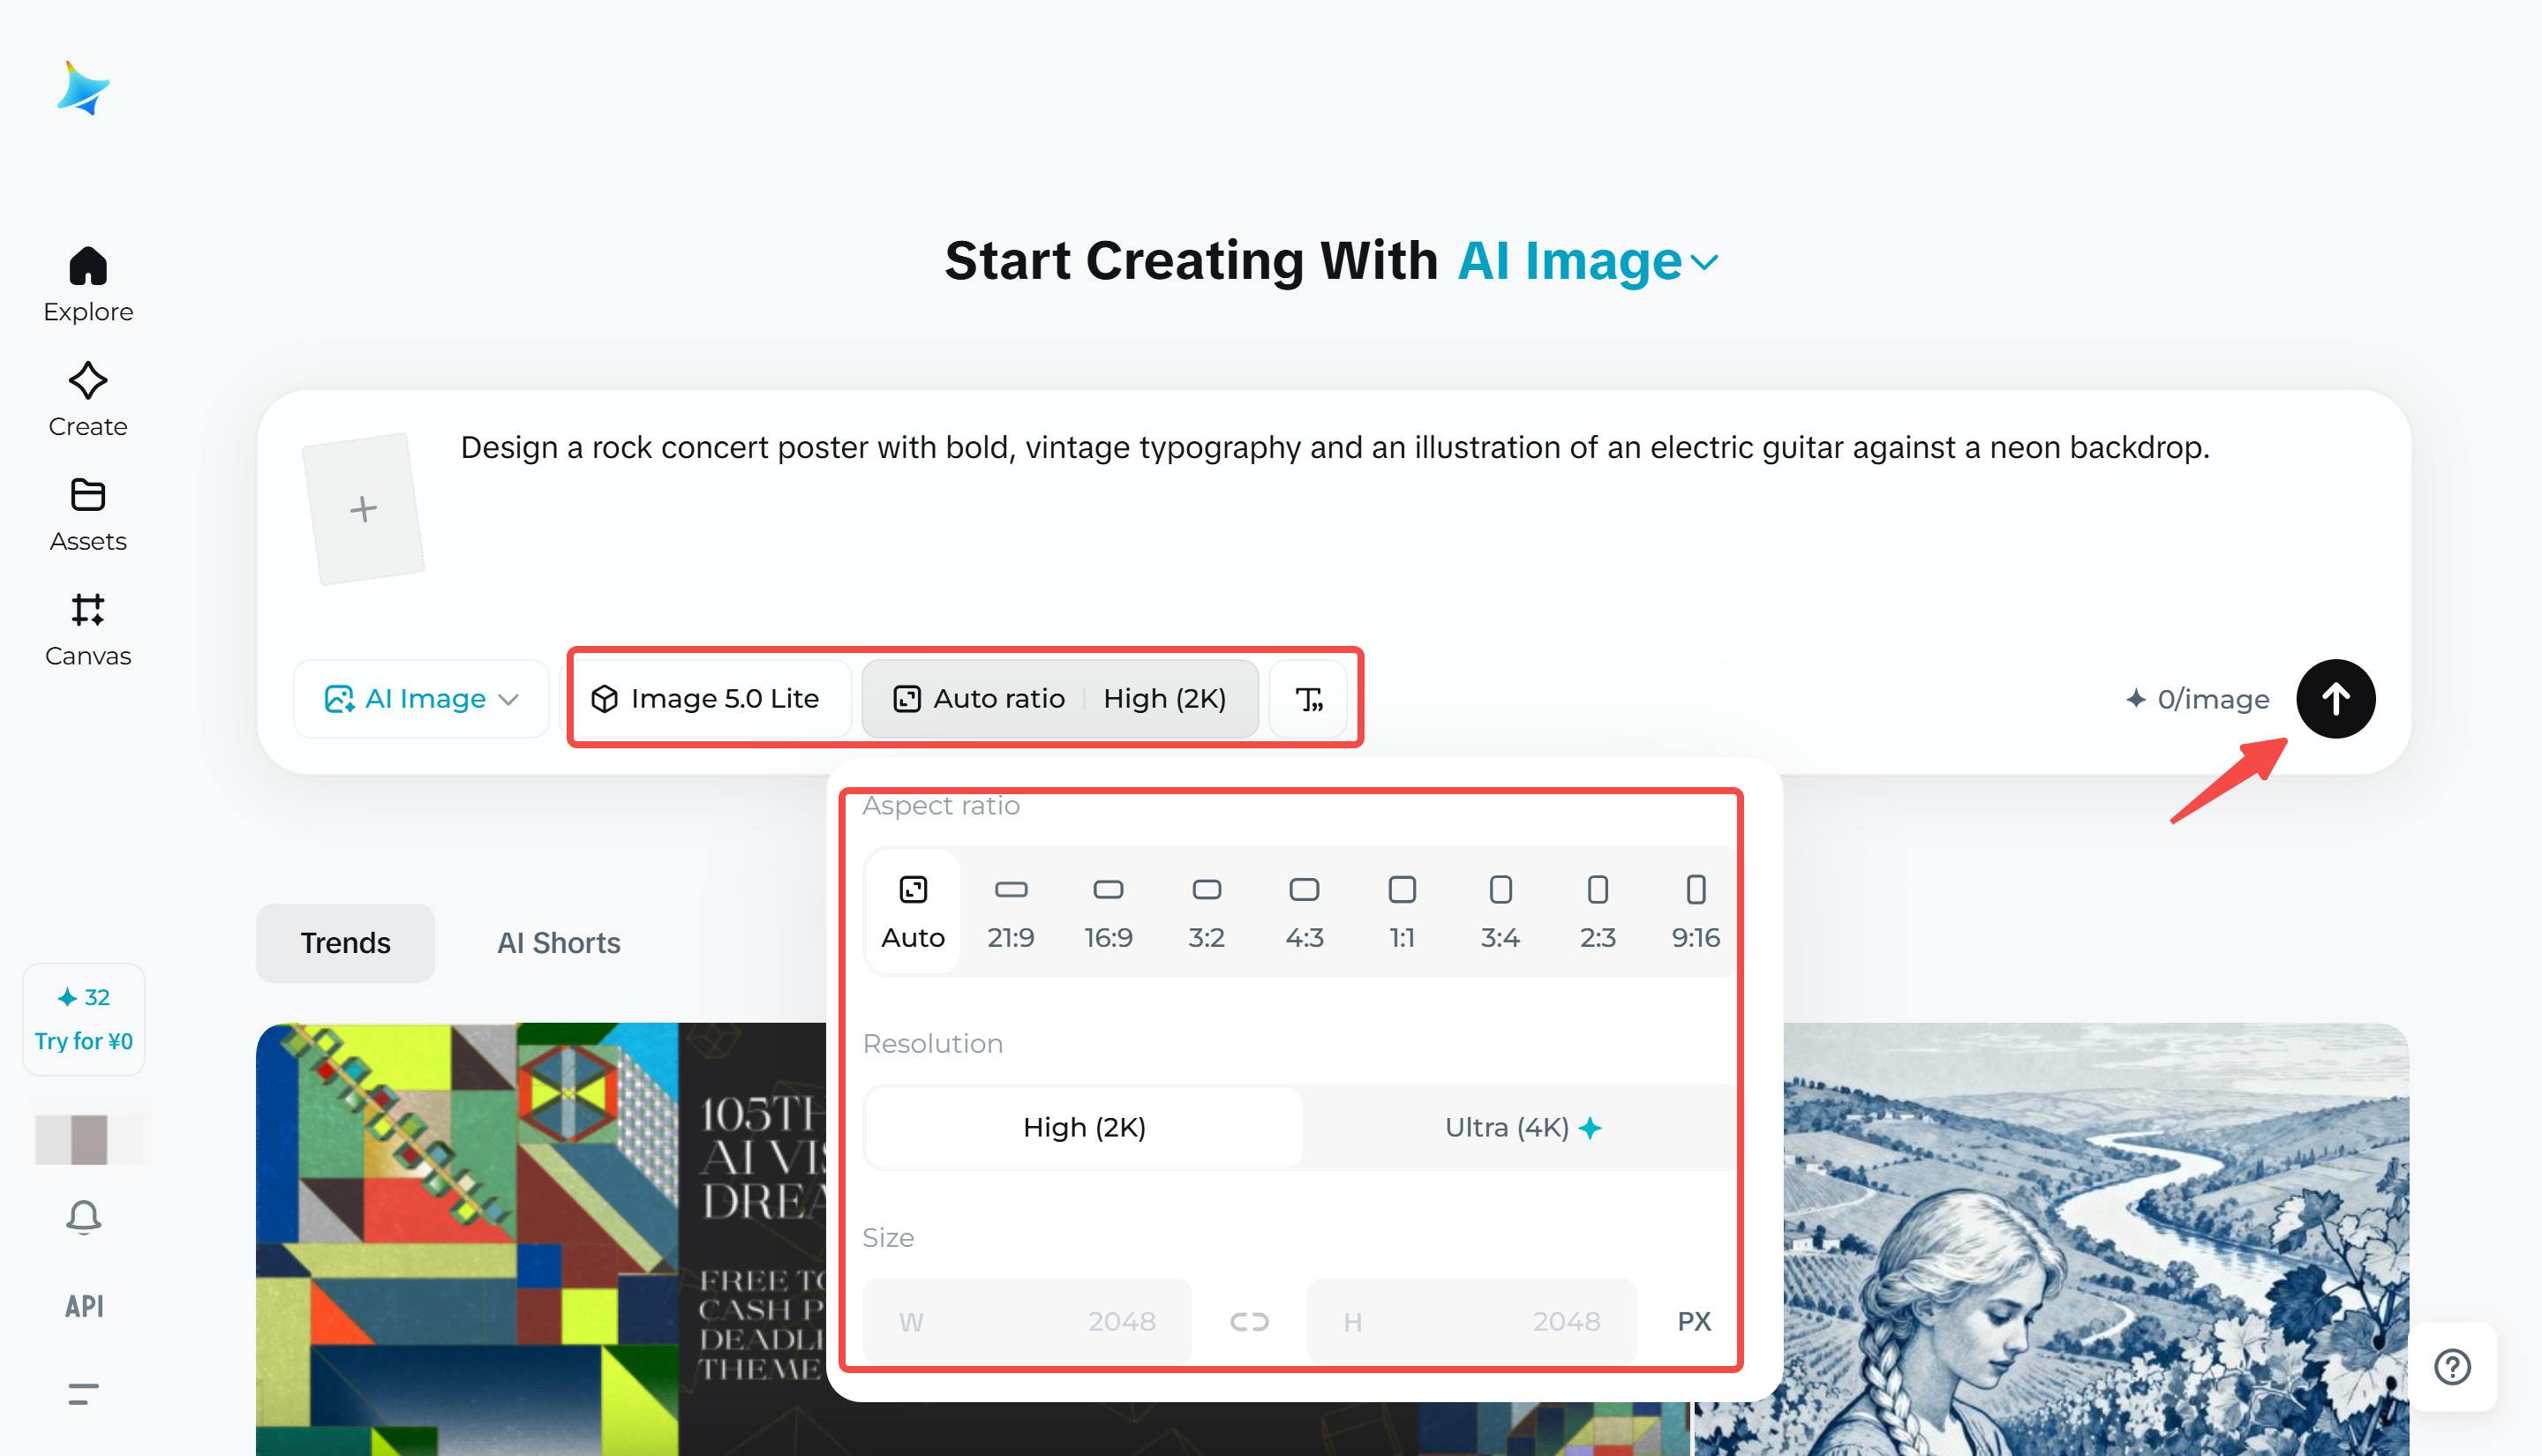Open the Canvas workspace
Screen dimensions: 2542x1456
88,629
